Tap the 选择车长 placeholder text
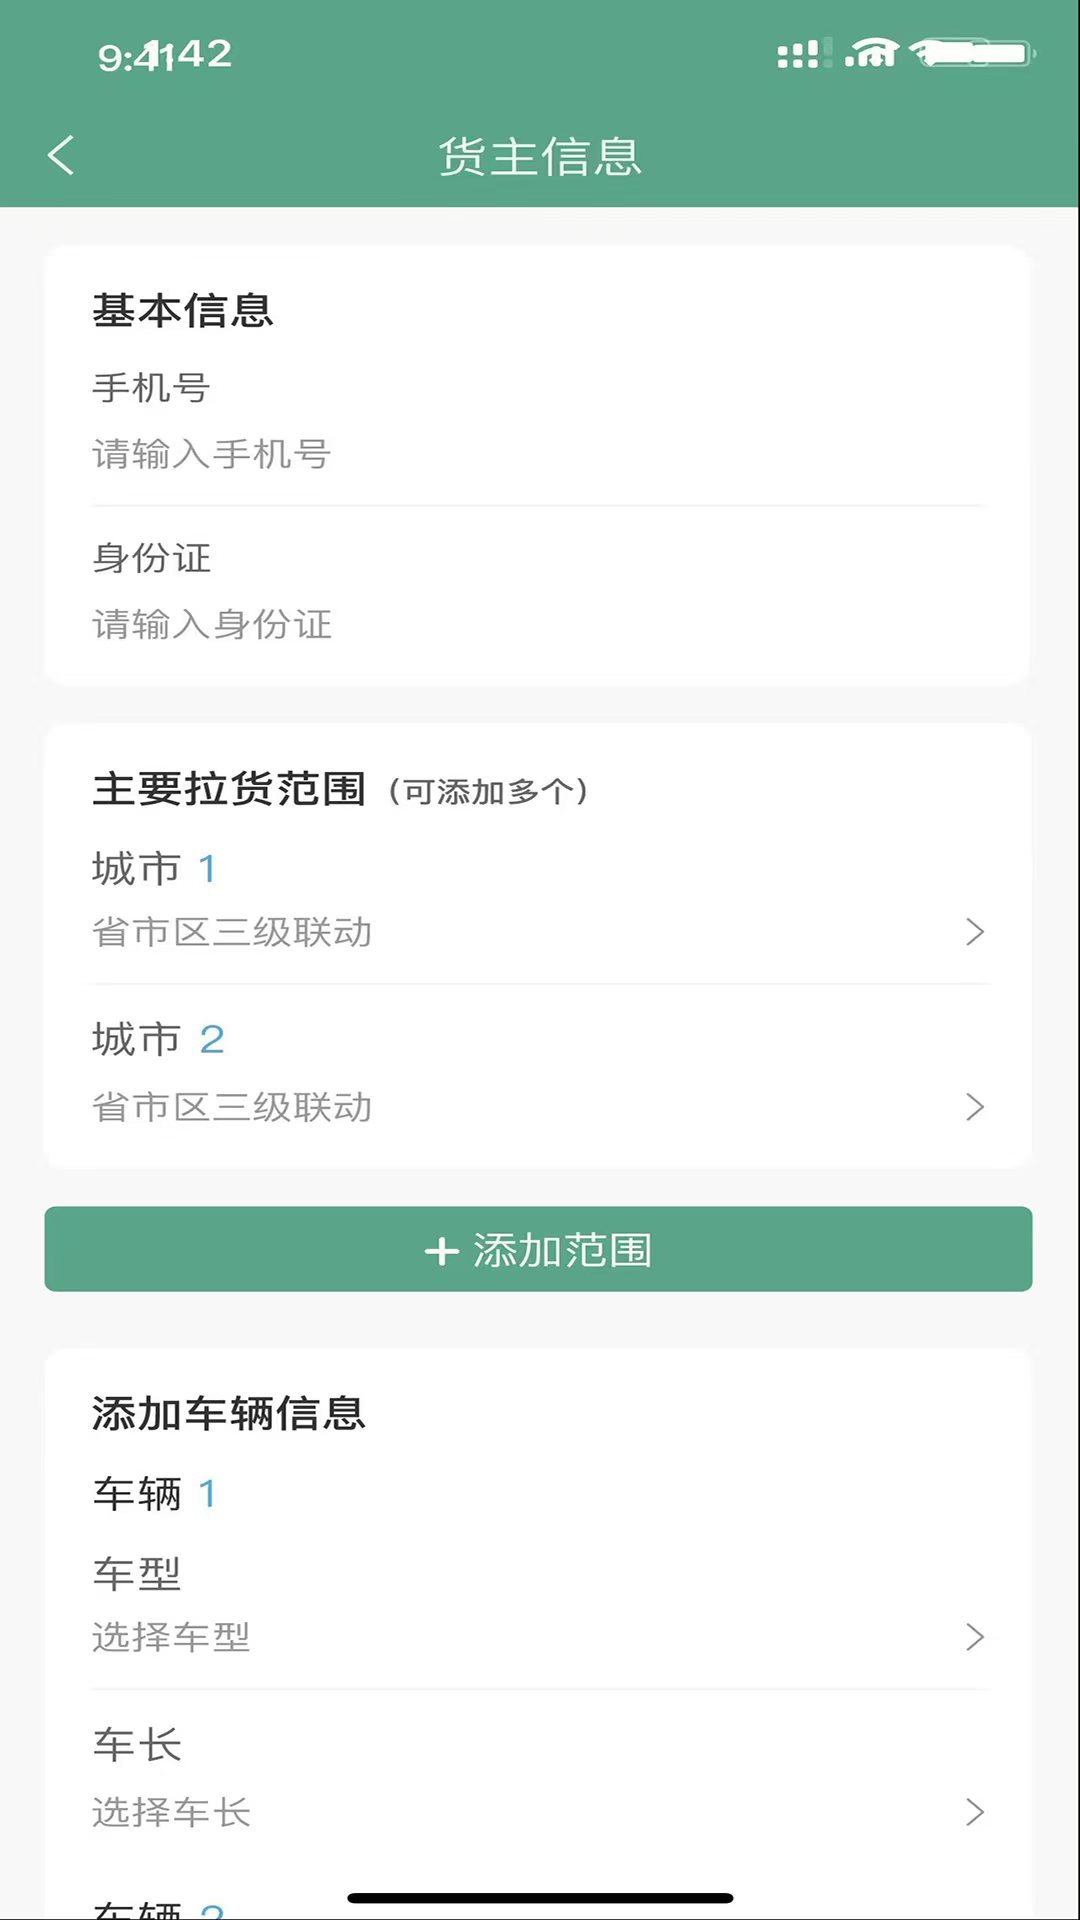The width and height of the screenshot is (1080, 1920). pyautogui.click(x=171, y=1812)
